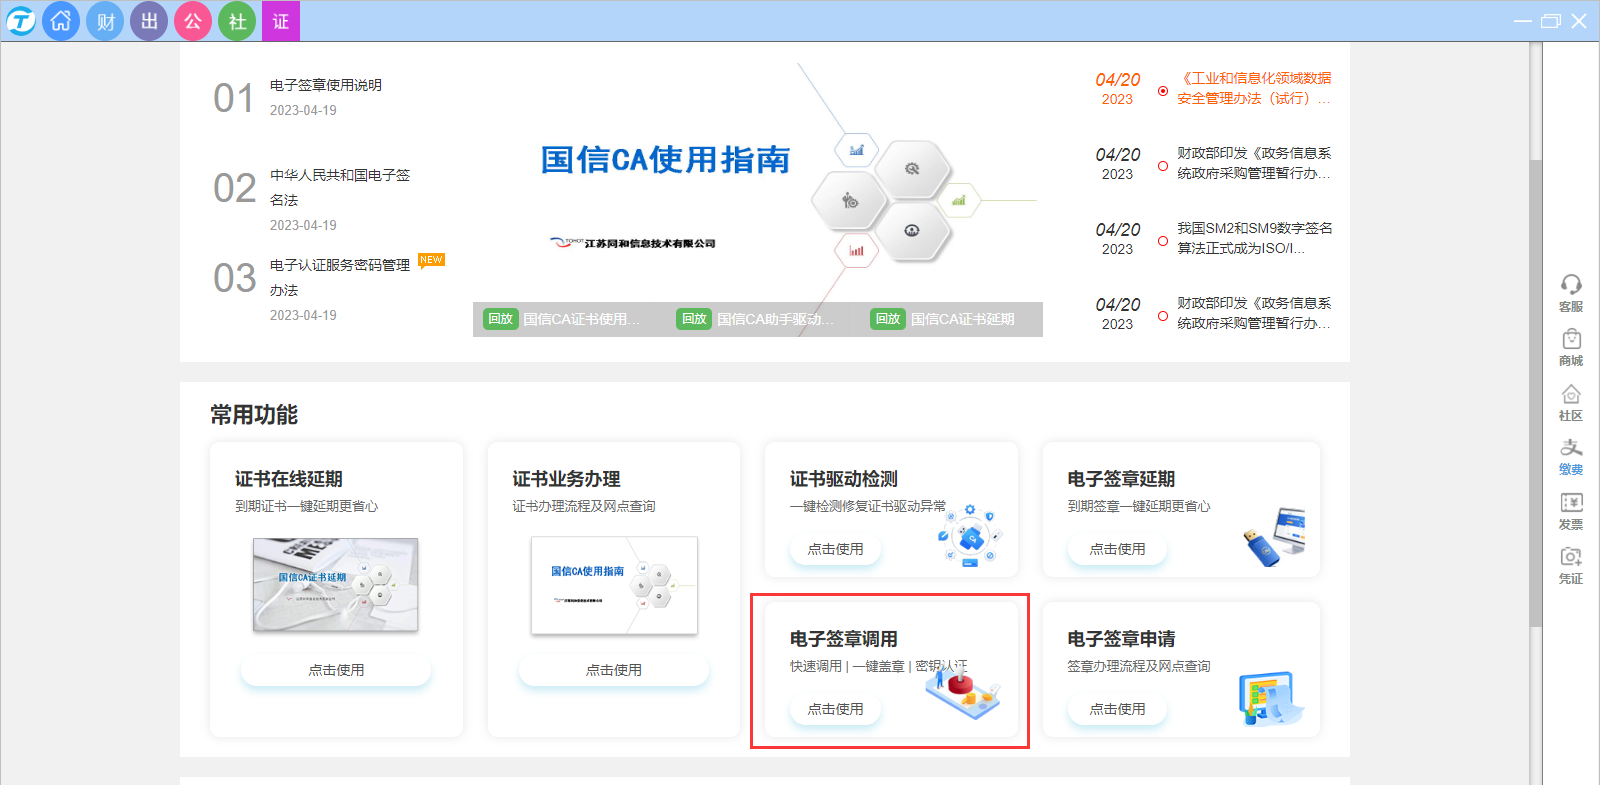This screenshot has height=785, width=1600.
Task: Open 缴费 payment icon in sidebar
Action: pos(1571,456)
